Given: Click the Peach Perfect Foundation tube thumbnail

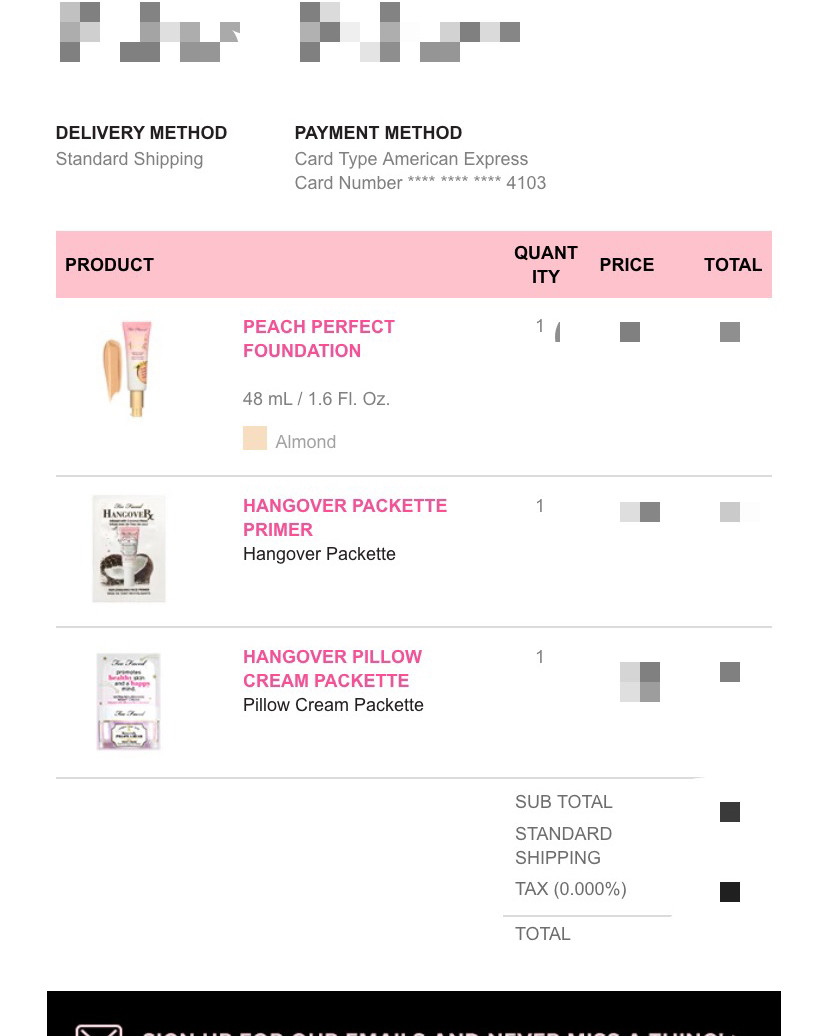Looking at the screenshot, I should point(128,368).
